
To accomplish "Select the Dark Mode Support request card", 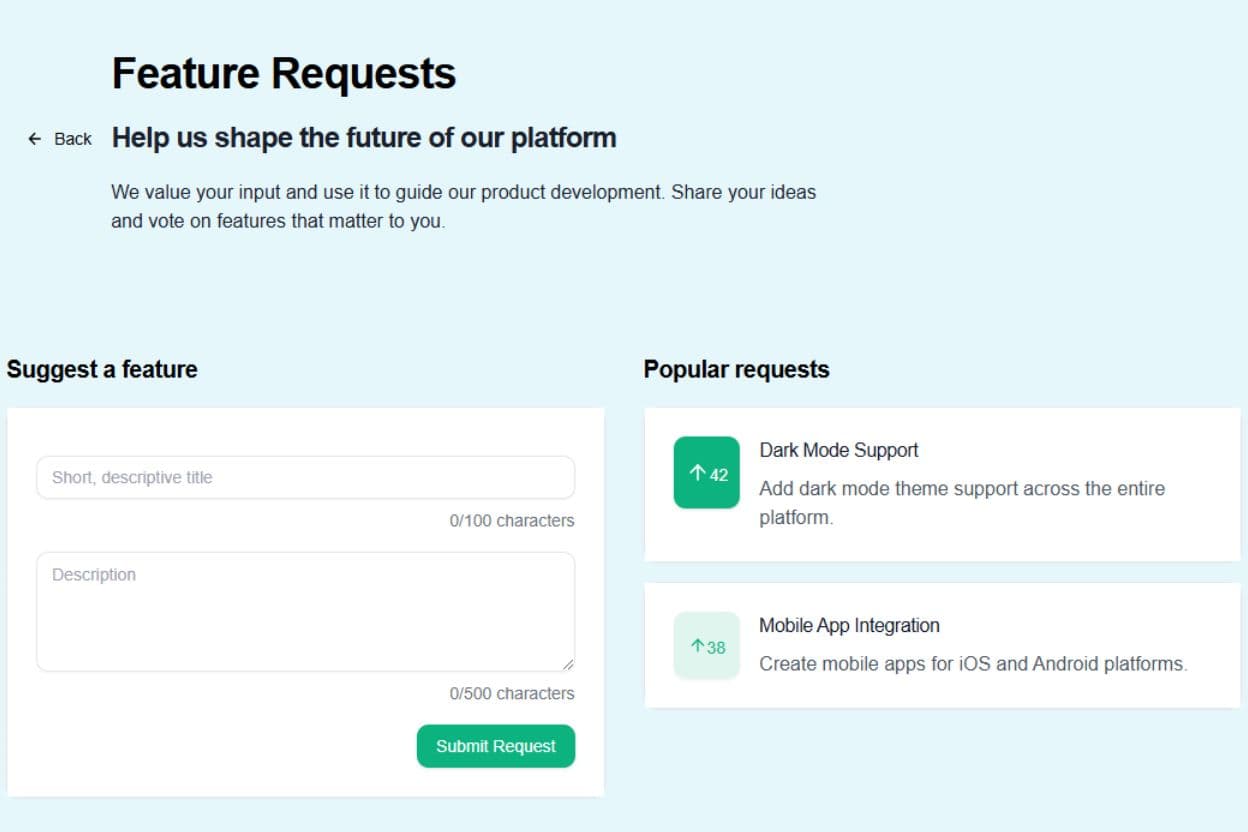I will pyautogui.click(x=943, y=483).
